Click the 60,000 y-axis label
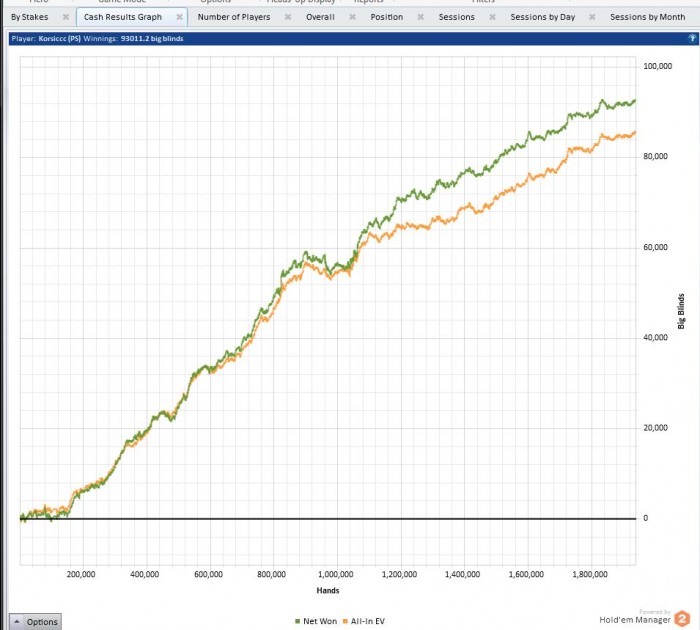700x630 pixels. point(655,247)
